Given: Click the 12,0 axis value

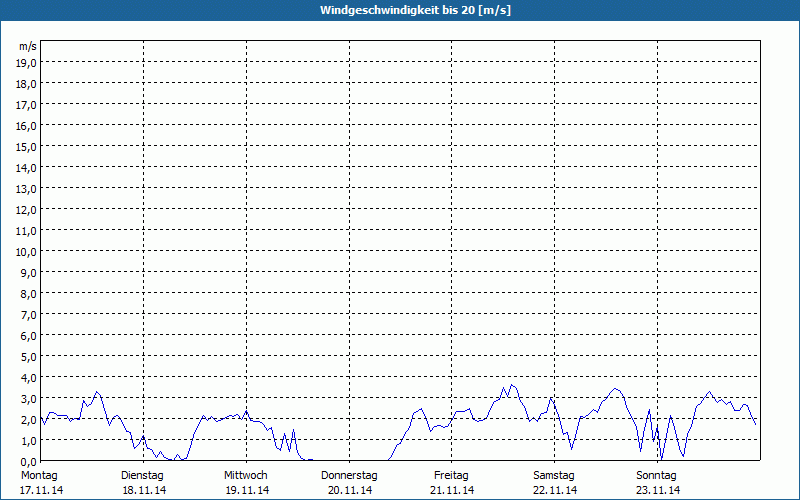Looking at the screenshot, I should coord(26,210).
